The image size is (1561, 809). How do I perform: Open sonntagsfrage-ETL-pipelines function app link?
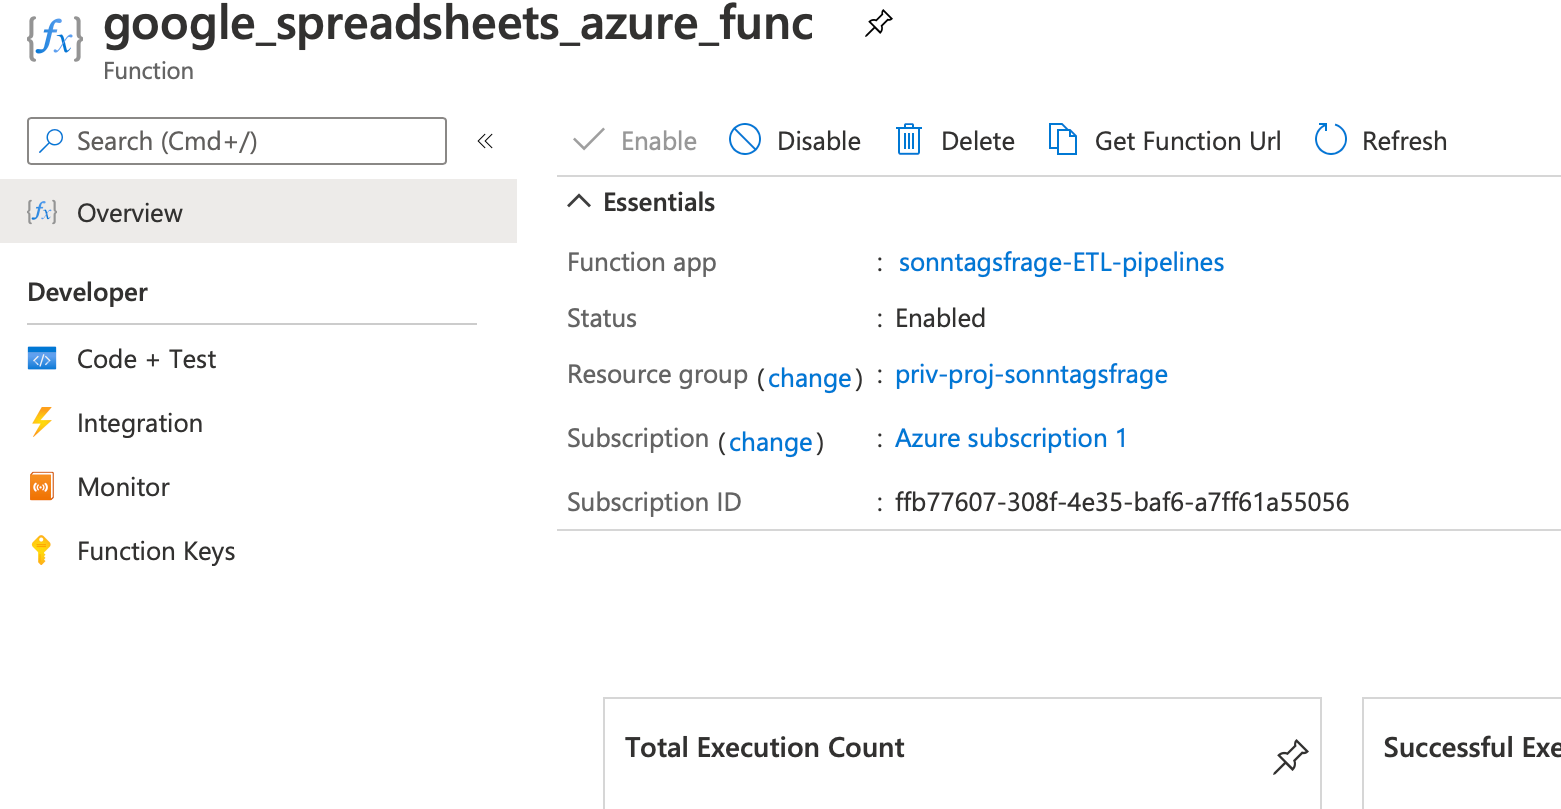point(1061,262)
